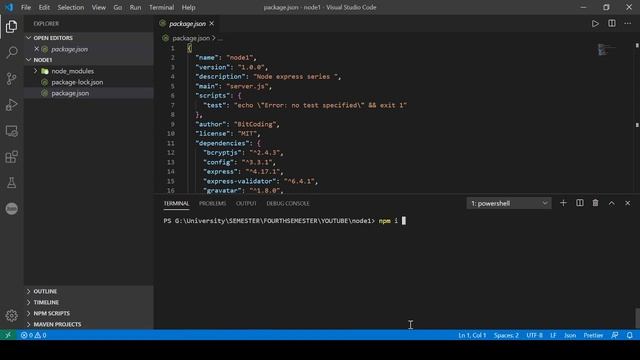Open the Manage gear settings
The height and width of the screenshot is (360, 640).
(11, 316)
